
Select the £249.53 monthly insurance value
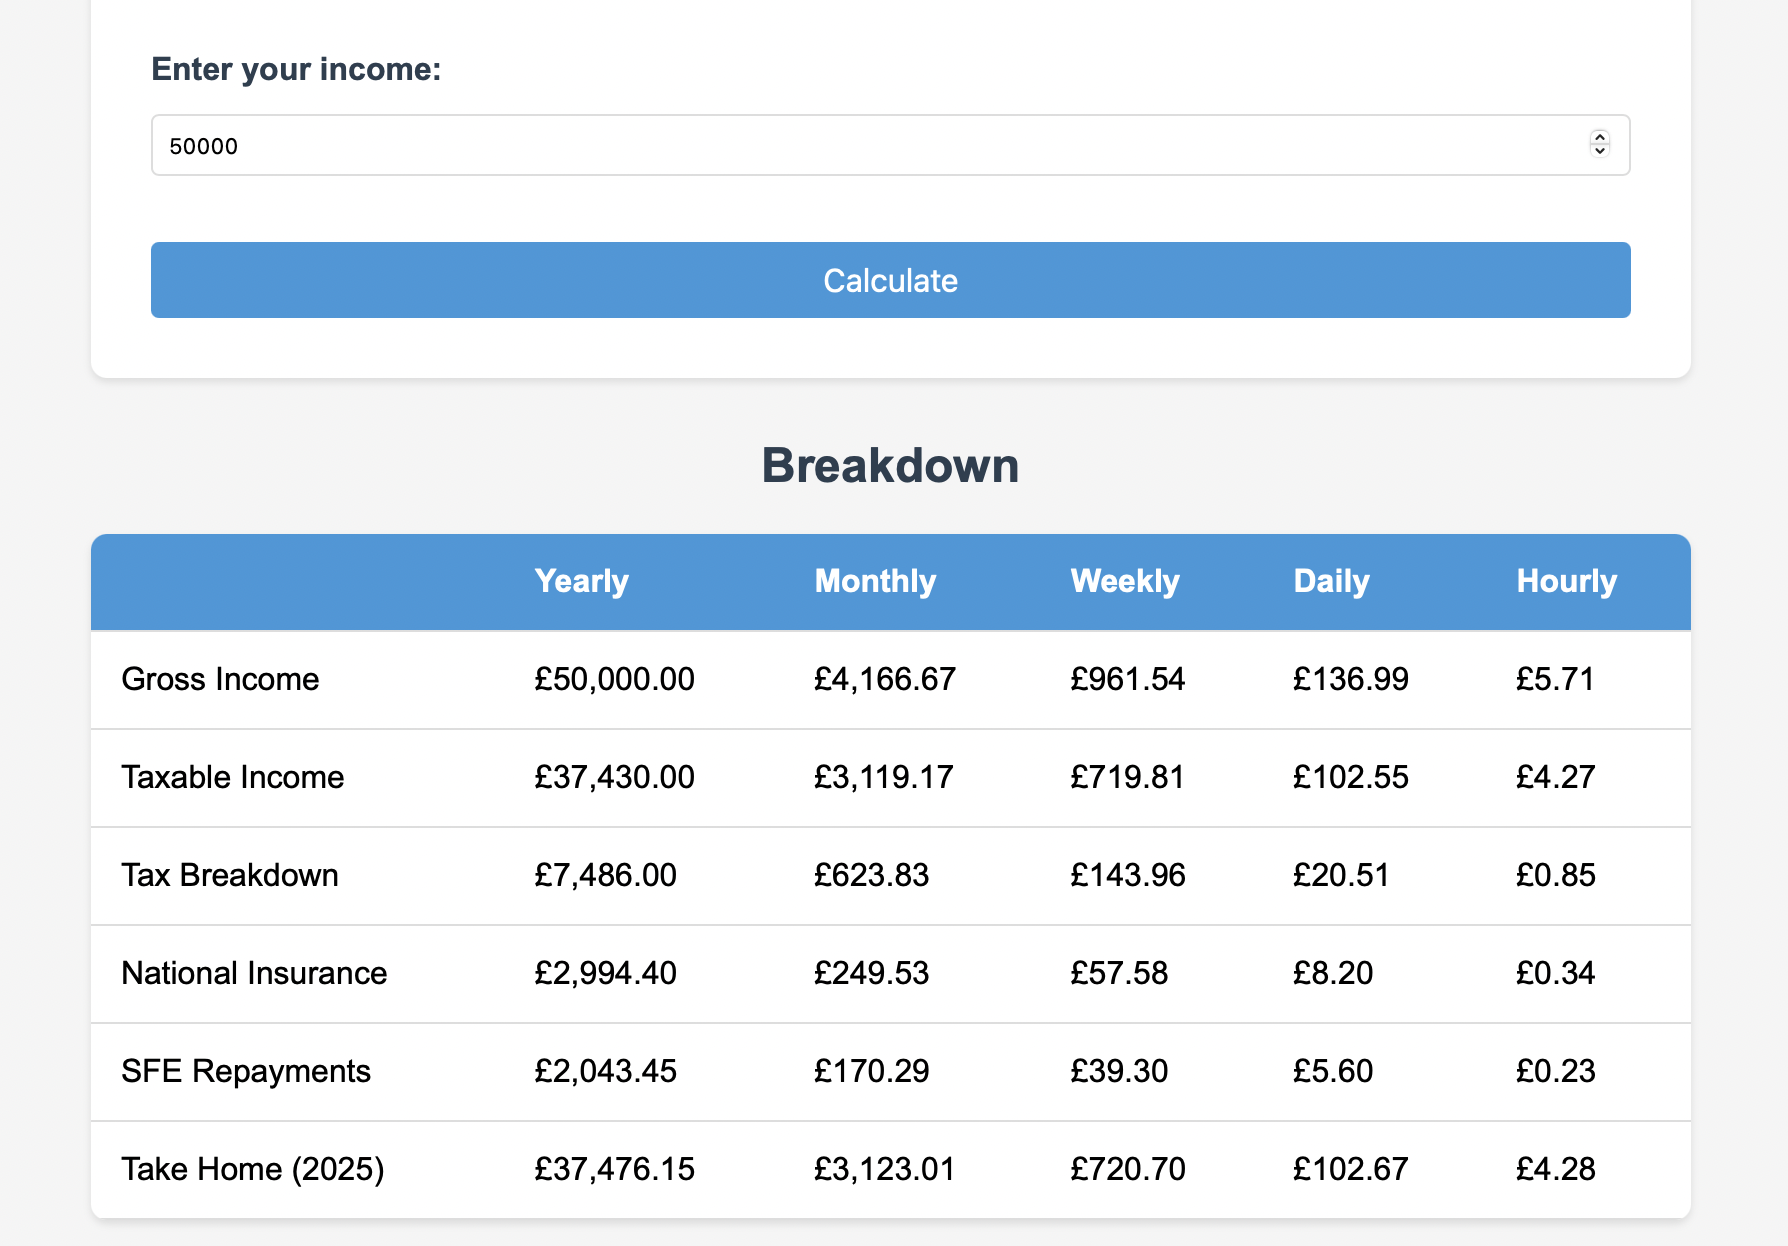pyautogui.click(x=871, y=973)
